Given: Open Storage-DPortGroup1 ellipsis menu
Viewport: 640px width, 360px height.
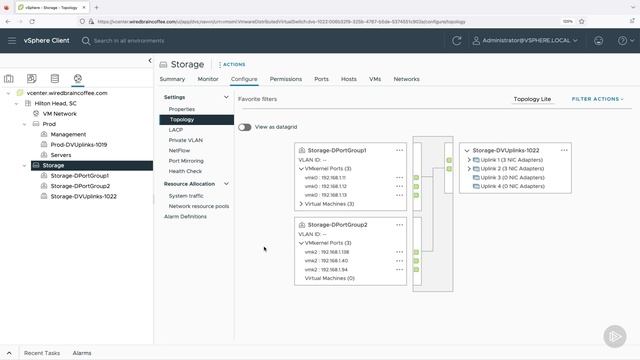Looking at the screenshot, I should tap(399, 150).
